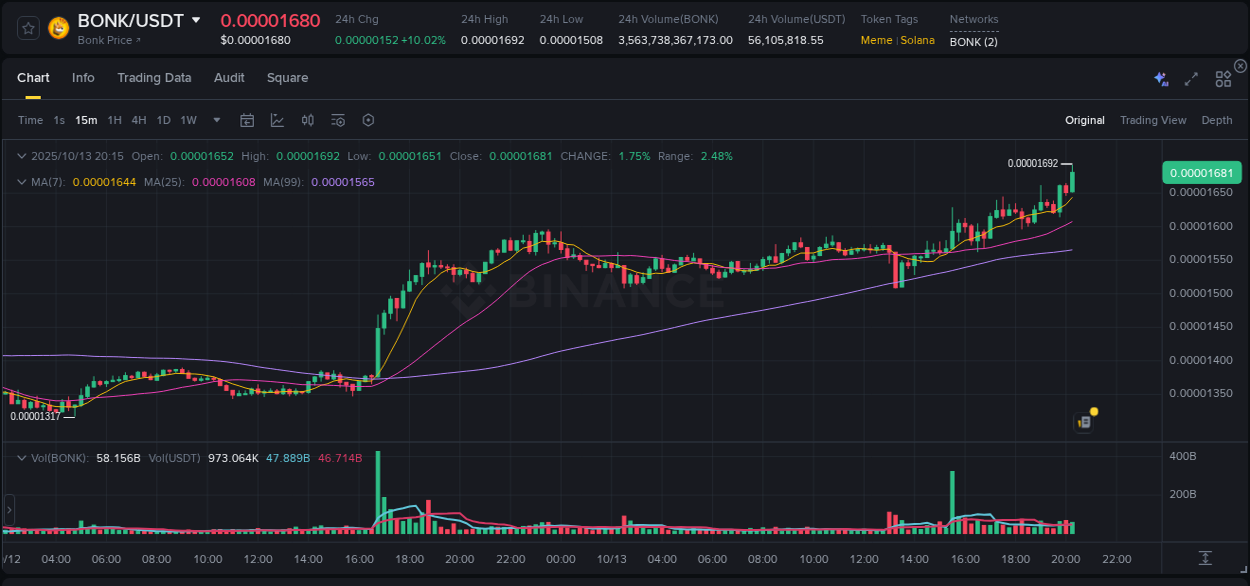Screen dimensions: 1250x586
Task: Open the candlestick style settings icon
Action: [307, 120]
